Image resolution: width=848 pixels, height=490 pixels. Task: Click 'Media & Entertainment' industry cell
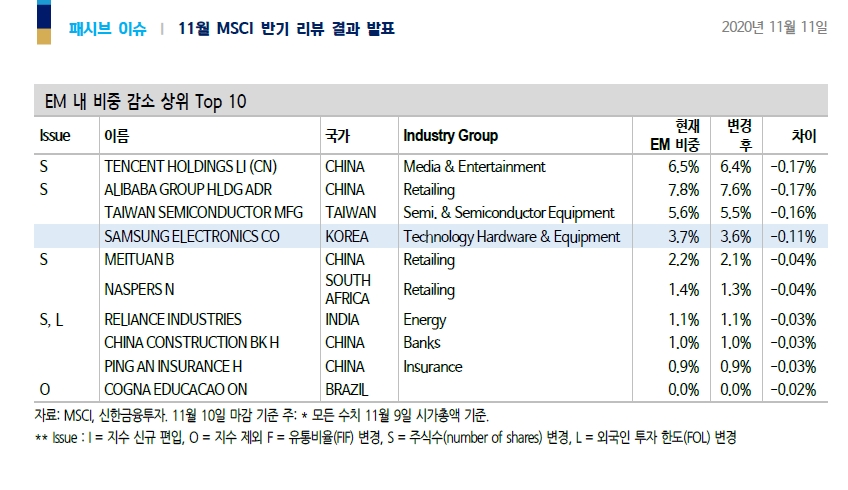474,167
